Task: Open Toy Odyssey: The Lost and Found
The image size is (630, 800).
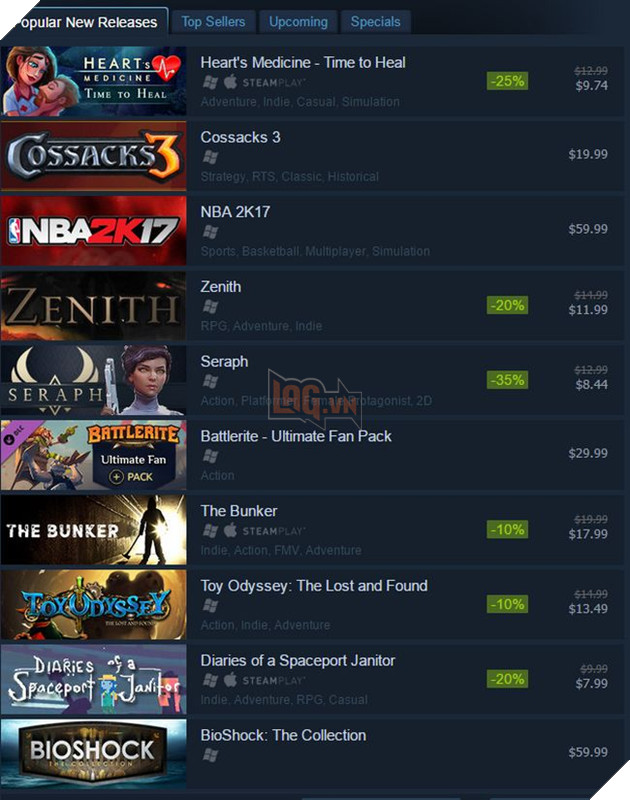Action: [314, 586]
